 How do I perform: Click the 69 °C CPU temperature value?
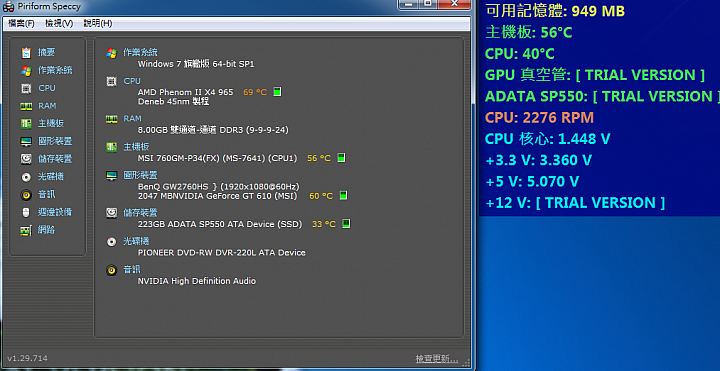pyautogui.click(x=255, y=92)
